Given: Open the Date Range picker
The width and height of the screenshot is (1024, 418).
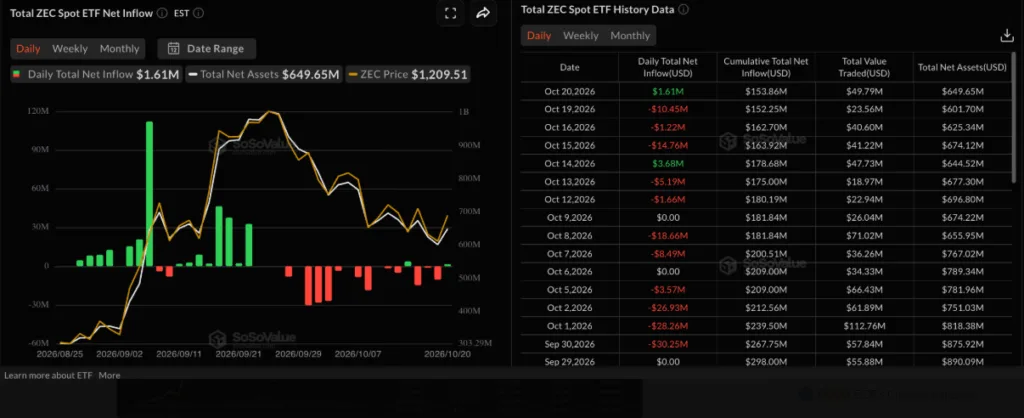Looking at the screenshot, I should coord(206,48).
